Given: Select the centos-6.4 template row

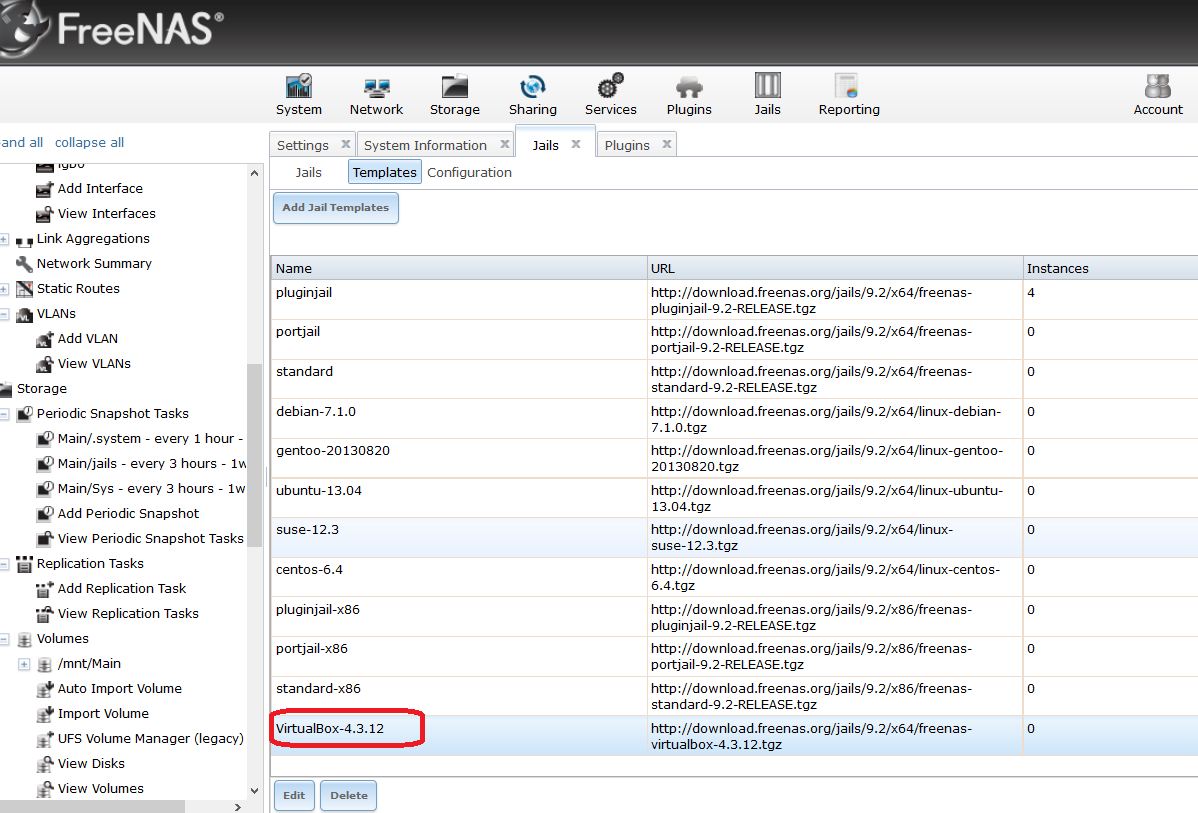Looking at the screenshot, I should pos(734,577).
